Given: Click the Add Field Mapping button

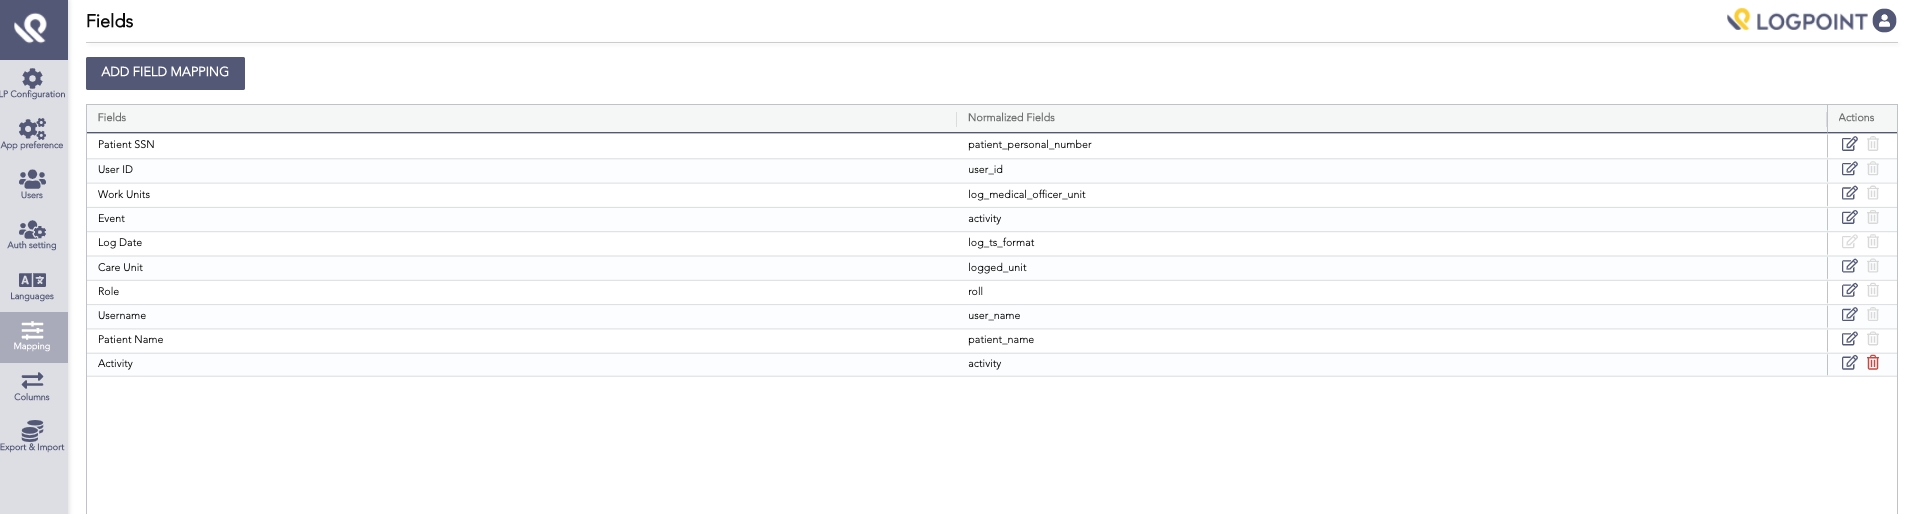Looking at the screenshot, I should coord(165,73).
